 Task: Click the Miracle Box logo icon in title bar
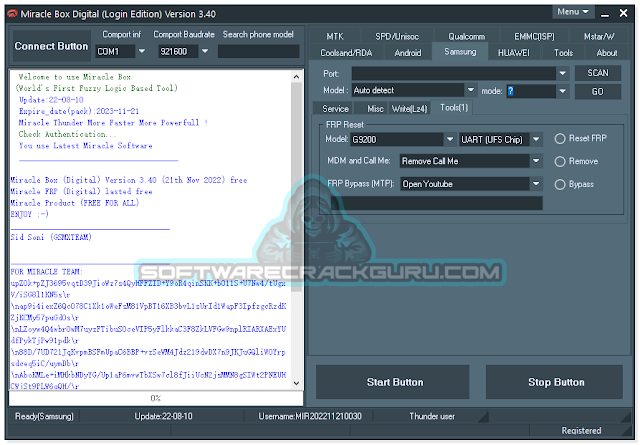point(13,14)
